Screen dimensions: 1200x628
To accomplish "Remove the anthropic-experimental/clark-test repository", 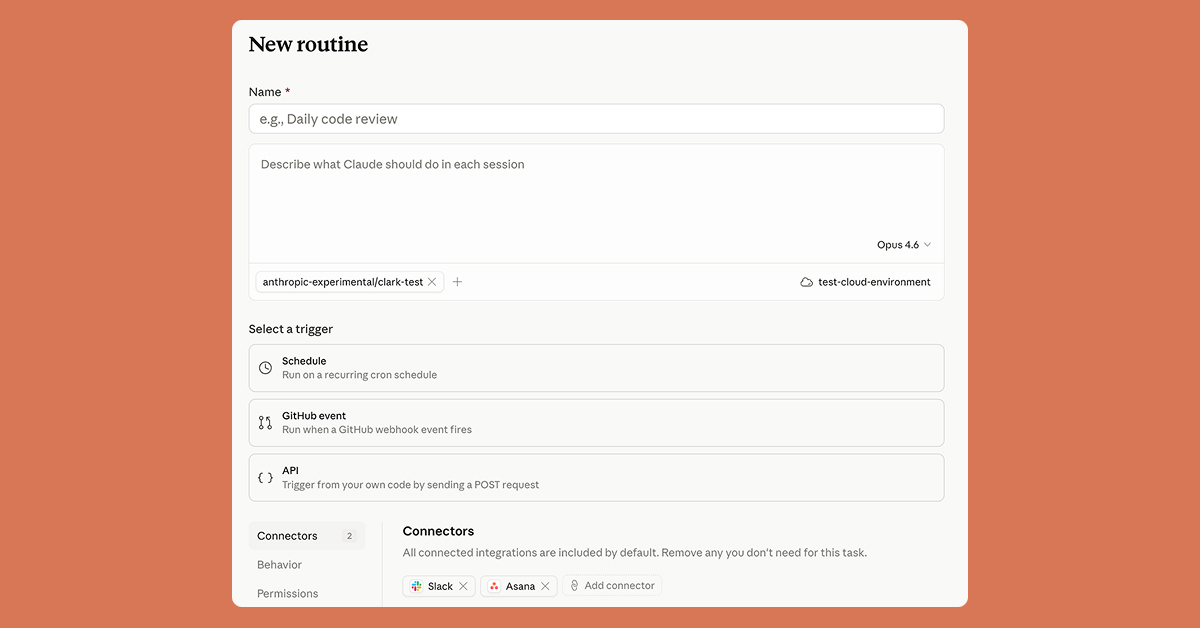I will tap(431, 281).
